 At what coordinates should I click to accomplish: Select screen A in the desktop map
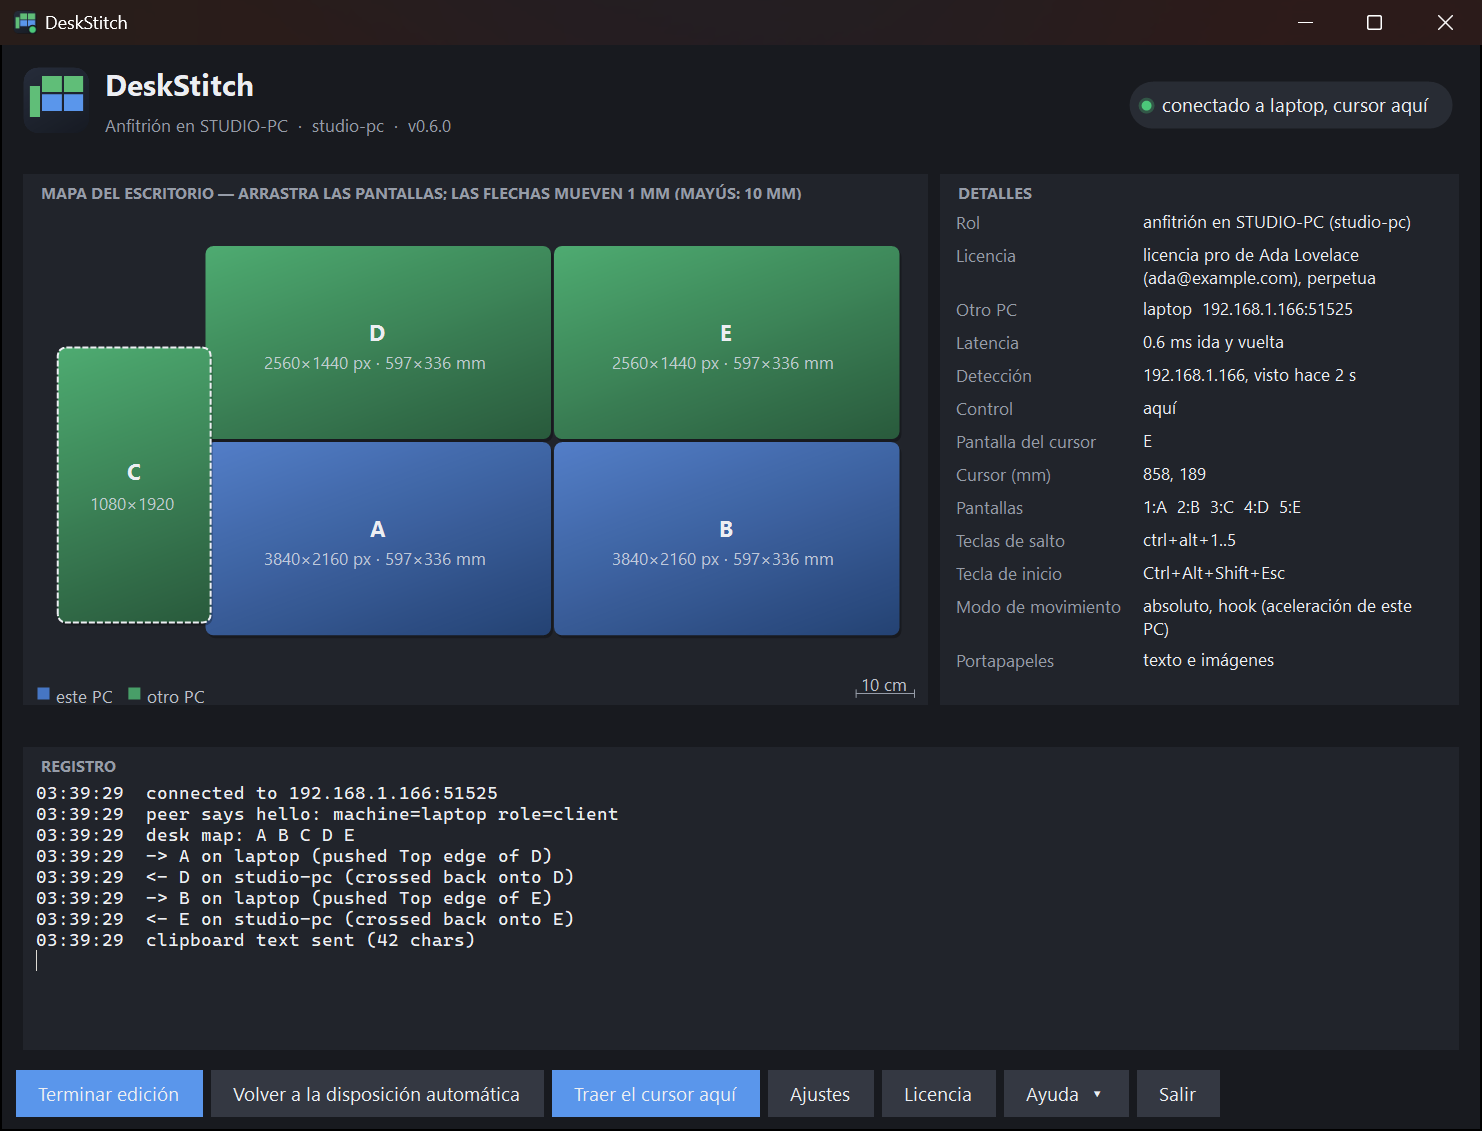point(378,538)
